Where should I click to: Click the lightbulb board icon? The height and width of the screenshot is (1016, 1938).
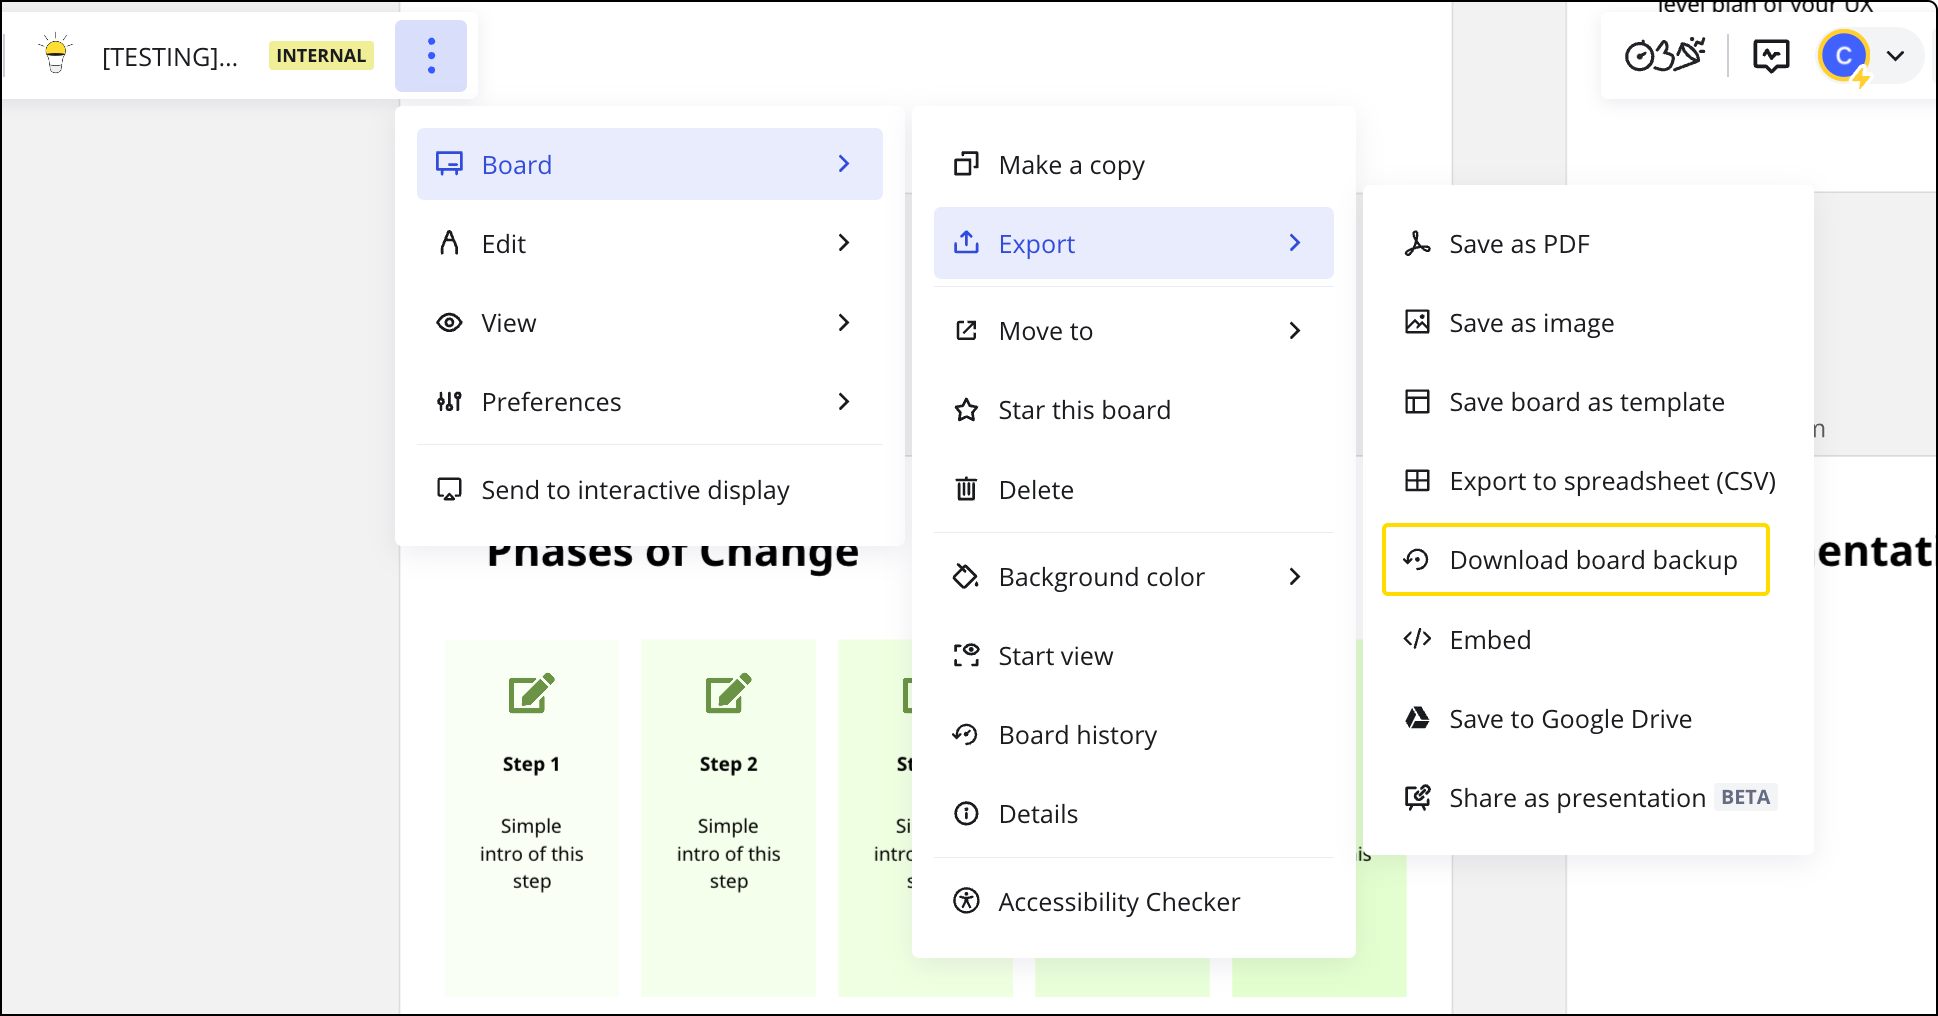click(56, 54)
